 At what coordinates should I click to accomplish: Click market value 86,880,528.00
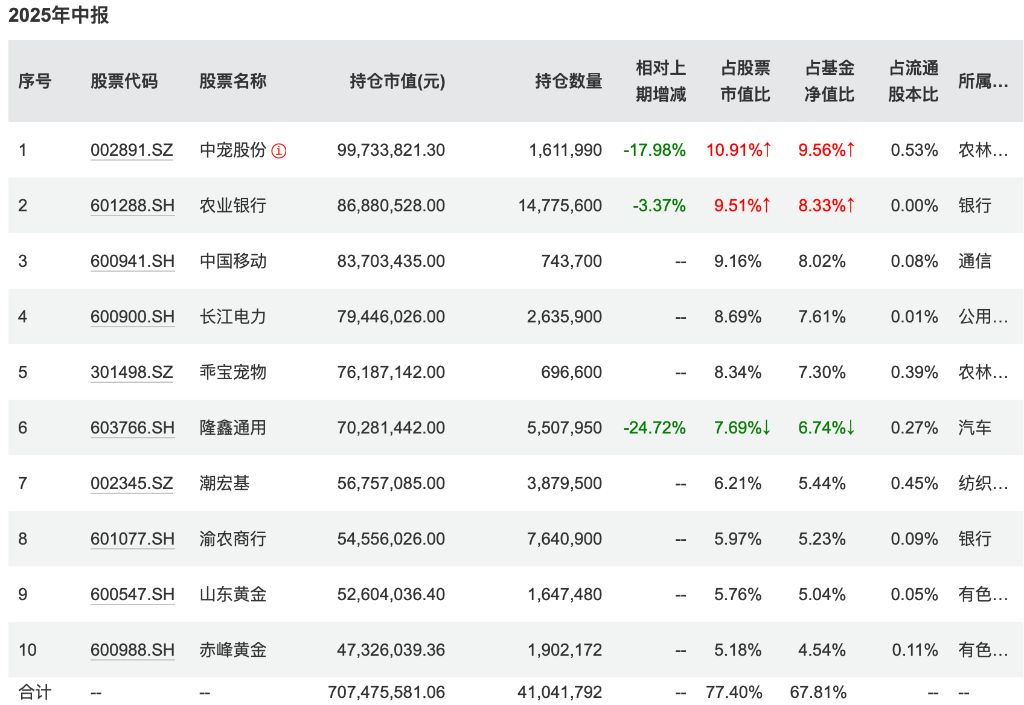(391, 206)
